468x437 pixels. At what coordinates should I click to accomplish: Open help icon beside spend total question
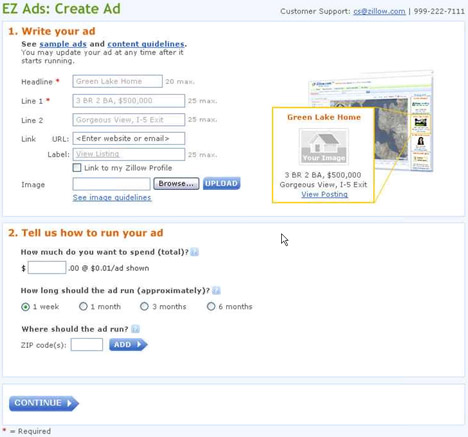[194, 252]
